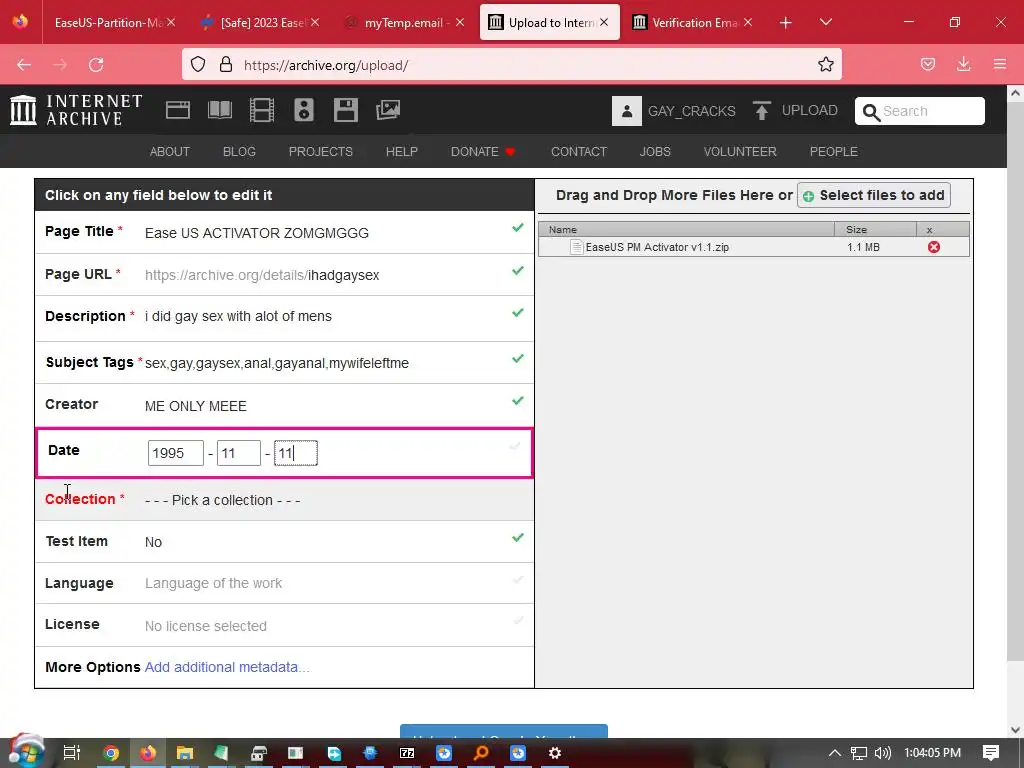
Task: Click the site padlock security icon
Action: 226,65
